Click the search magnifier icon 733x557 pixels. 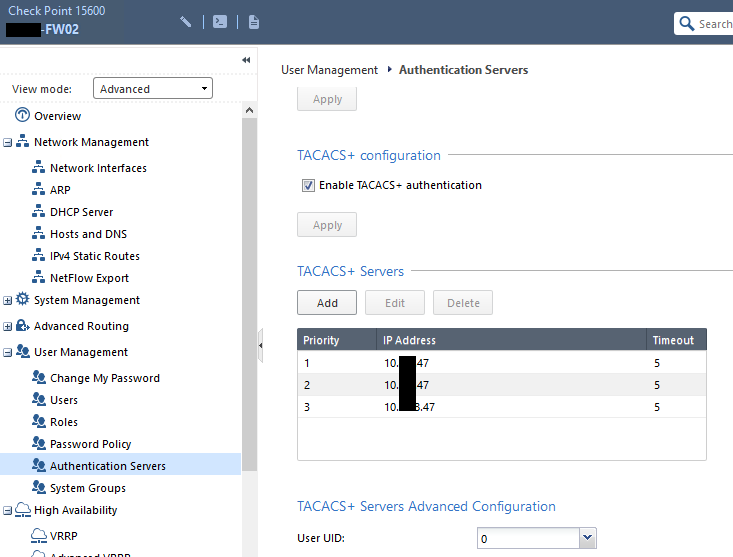point(686,23)
